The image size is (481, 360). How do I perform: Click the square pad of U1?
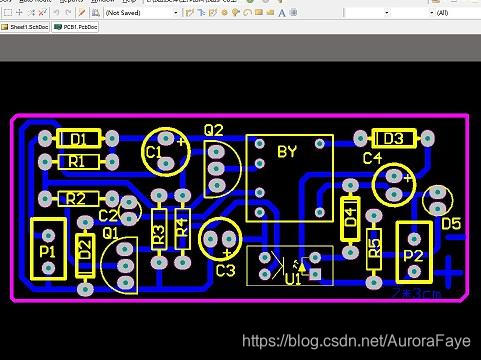pos(315,274)
